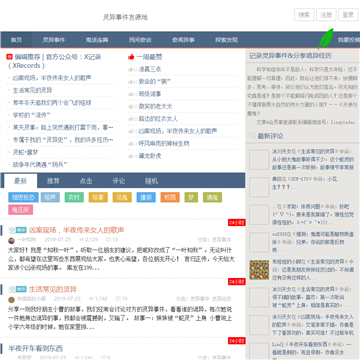The width and height of the screenshot is (360, 360).
Task: Click the 灵异事发源地 site title
Action: pyautogui.click(x=125, y=17)
